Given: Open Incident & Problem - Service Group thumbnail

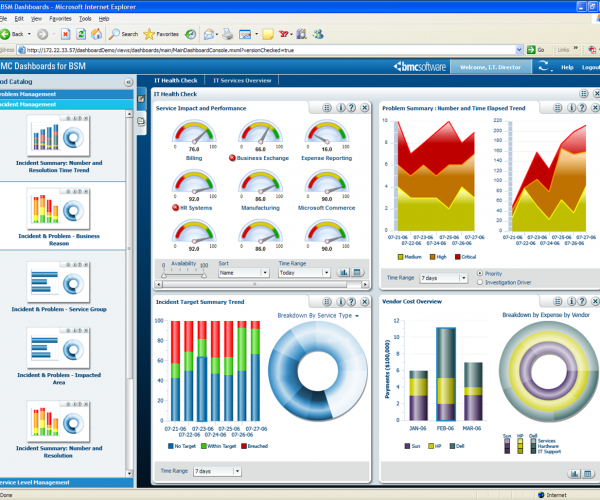Looking at the screenshot, I should (x=59, y=282).
